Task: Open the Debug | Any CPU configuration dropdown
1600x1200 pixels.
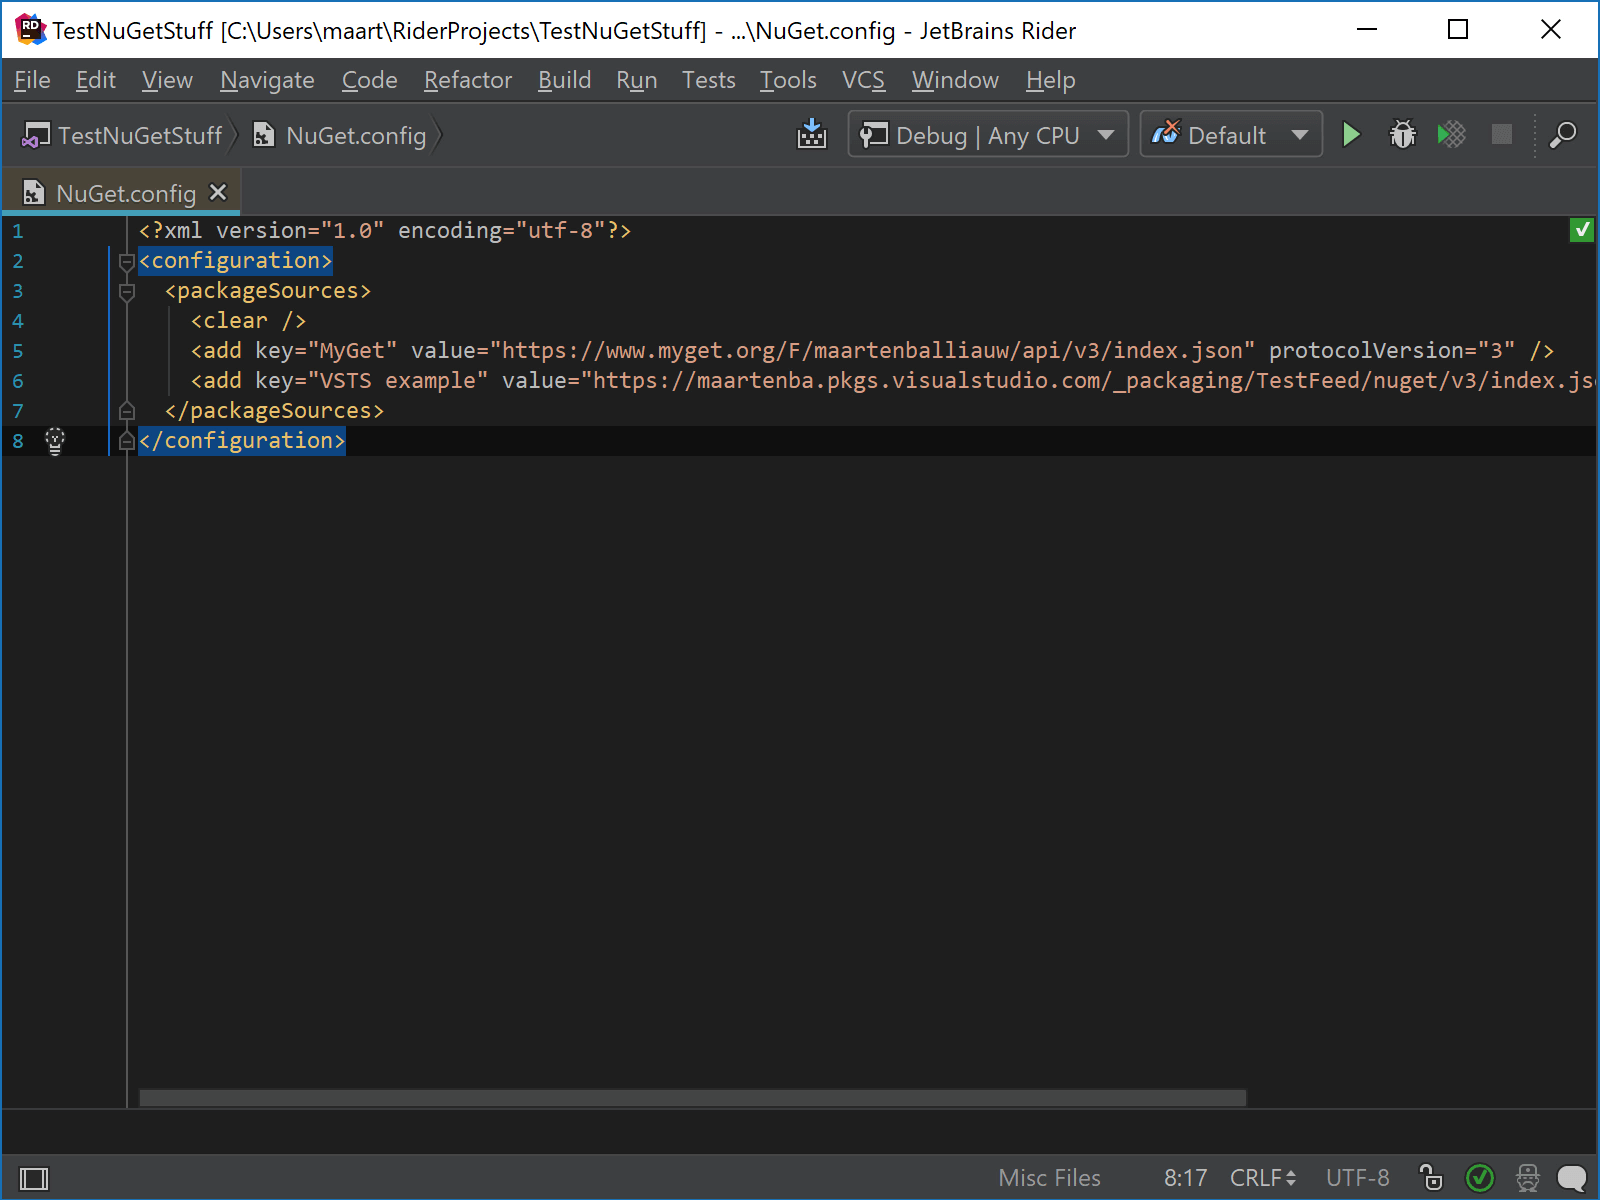Action: point(988,134)
